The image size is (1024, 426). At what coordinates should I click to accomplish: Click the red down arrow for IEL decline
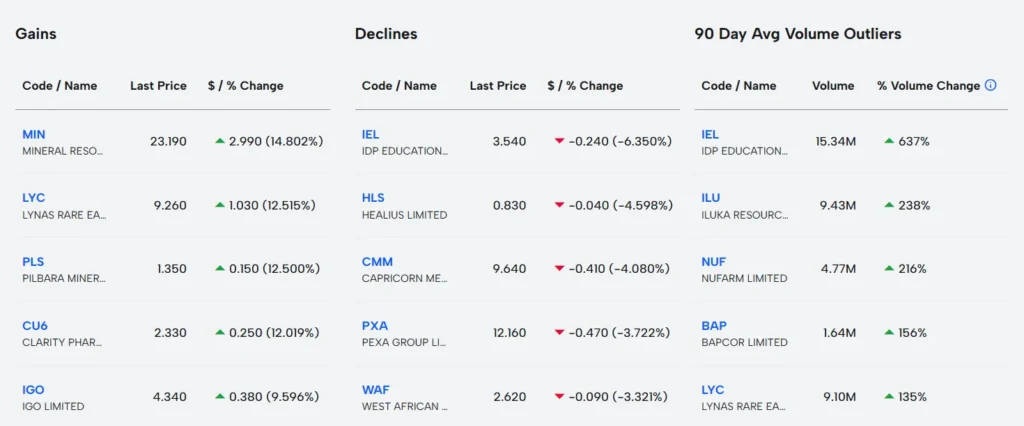[560, 142]
